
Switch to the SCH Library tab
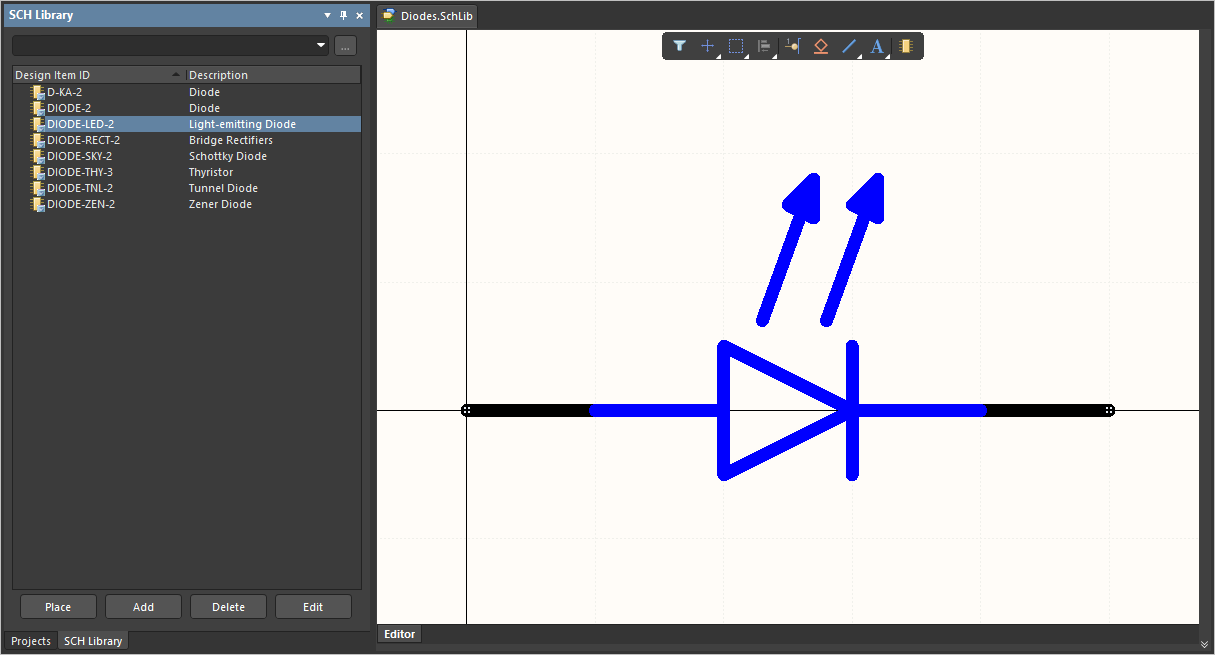[93, 641]
